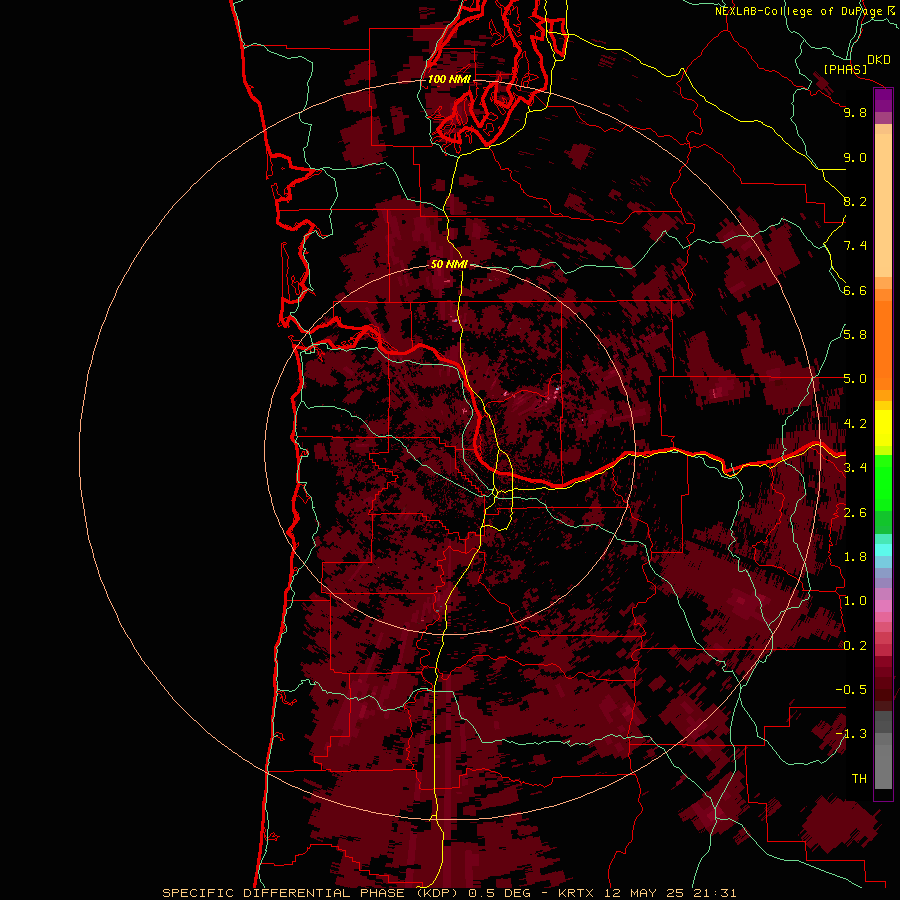
Task: Select the 0.2 scale value
Action: 855,646
